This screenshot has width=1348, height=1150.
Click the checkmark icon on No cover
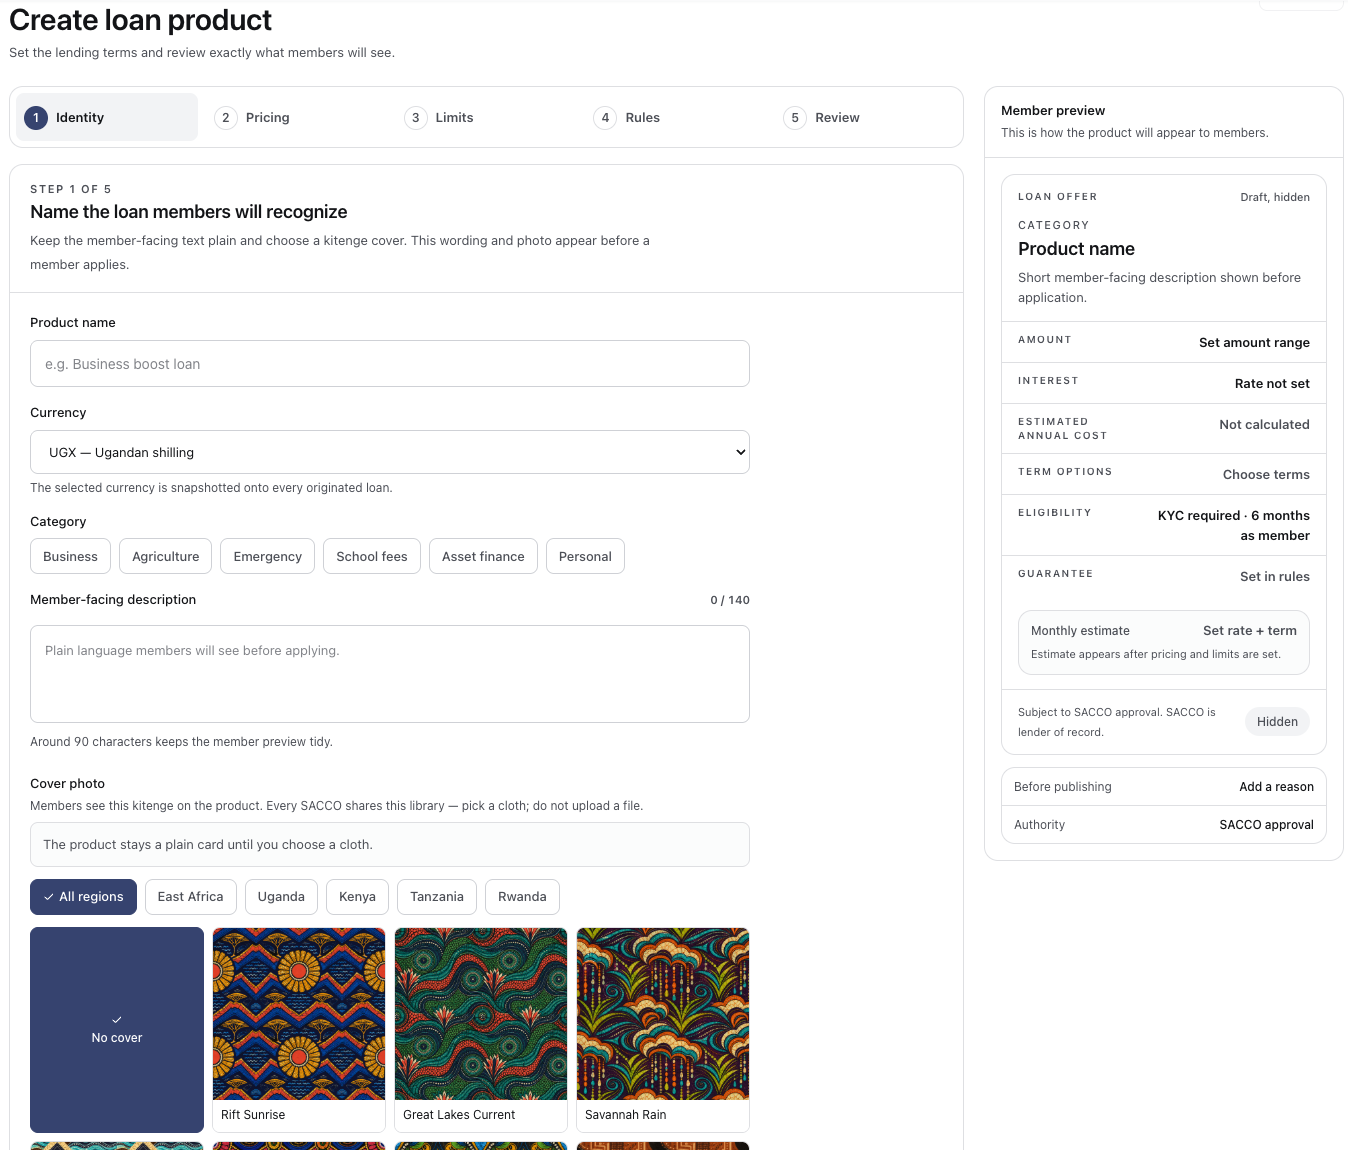[117, 1019]
